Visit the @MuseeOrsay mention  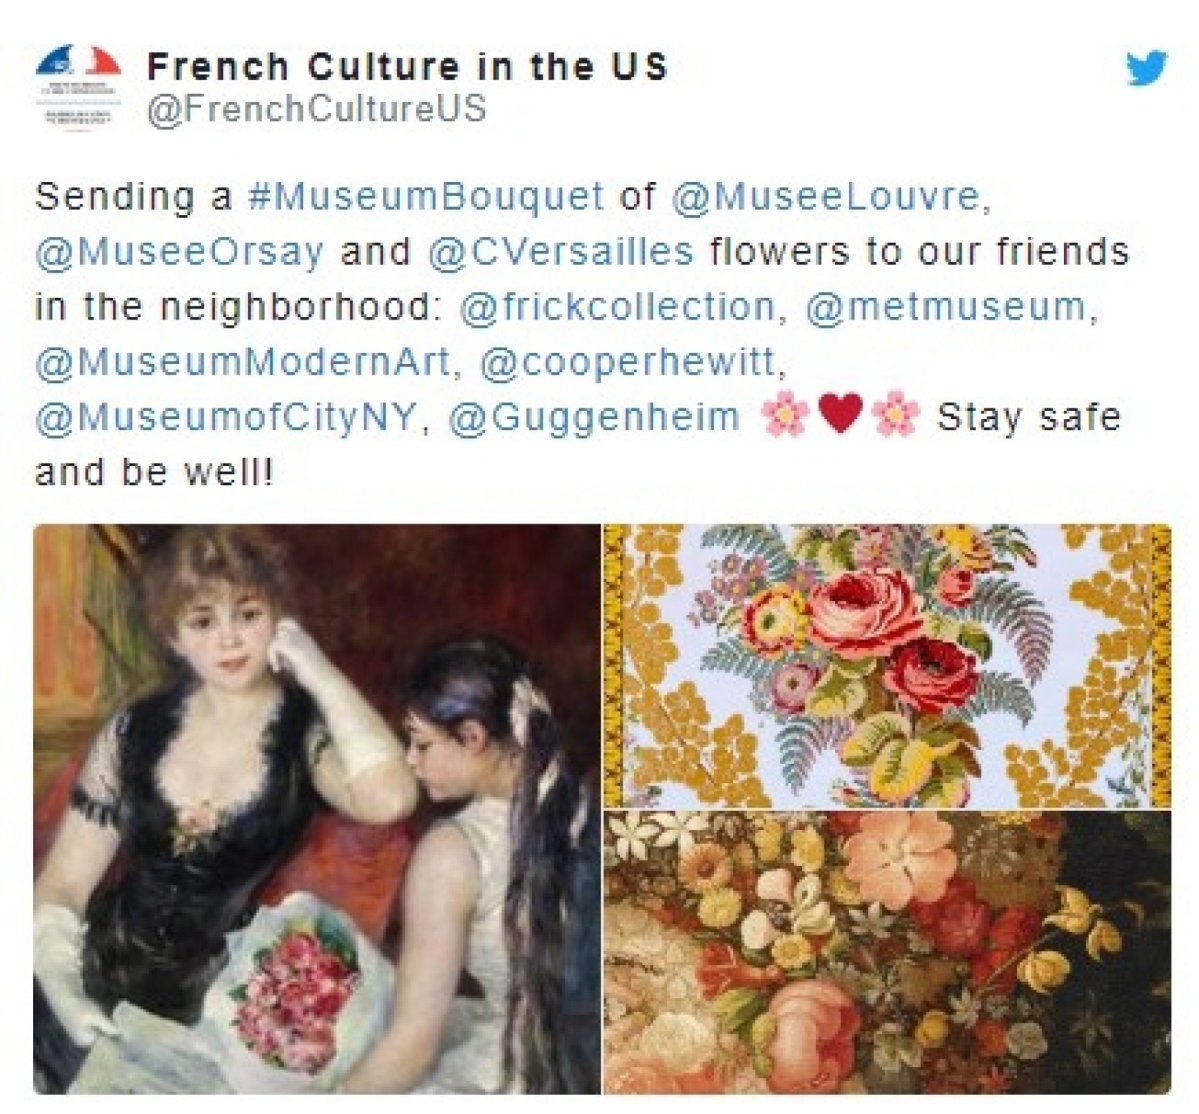[179, 252]
